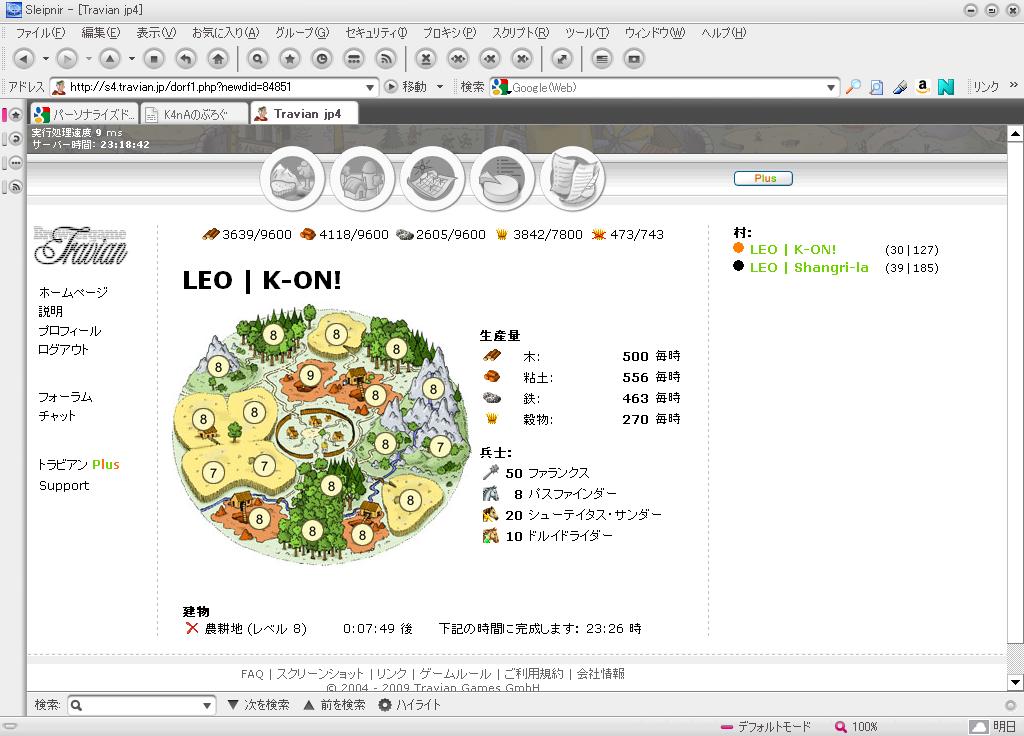Click the blue N search engine icon
The height and width of the screenshot is (736, 1024).
click(x=946, y=87)
